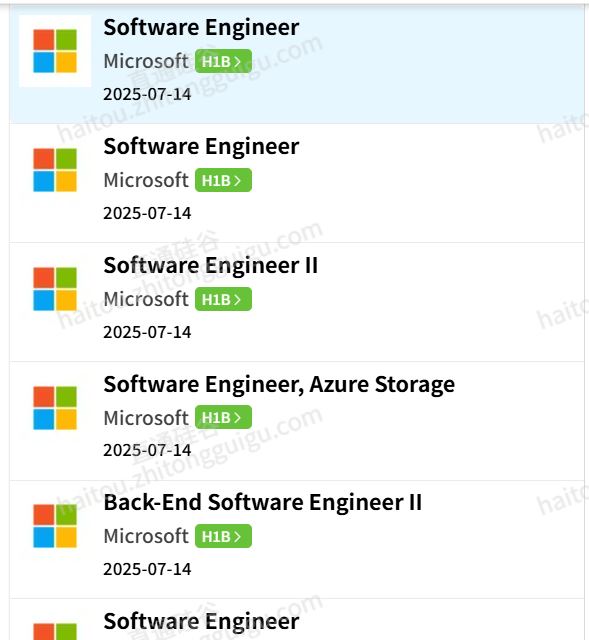Open H1B badge in second Software Engineer listing
Viewport: 589px width, 640px height.
223,180
